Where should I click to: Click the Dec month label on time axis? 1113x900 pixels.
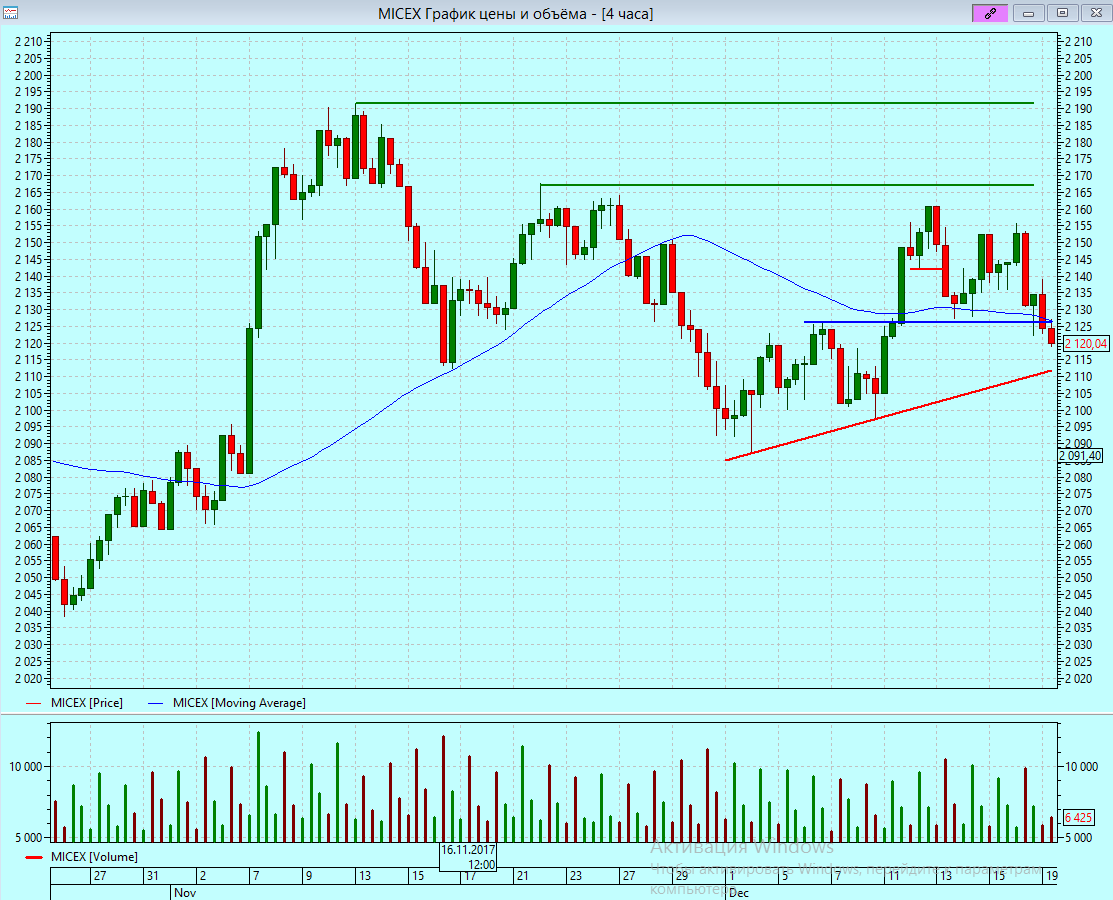pyautogui.click(x=739, y=893)
